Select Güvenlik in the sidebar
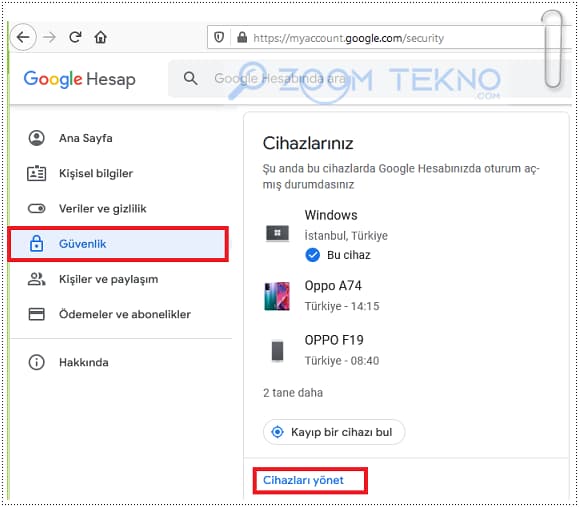The image size is (579, 507). 118,244
